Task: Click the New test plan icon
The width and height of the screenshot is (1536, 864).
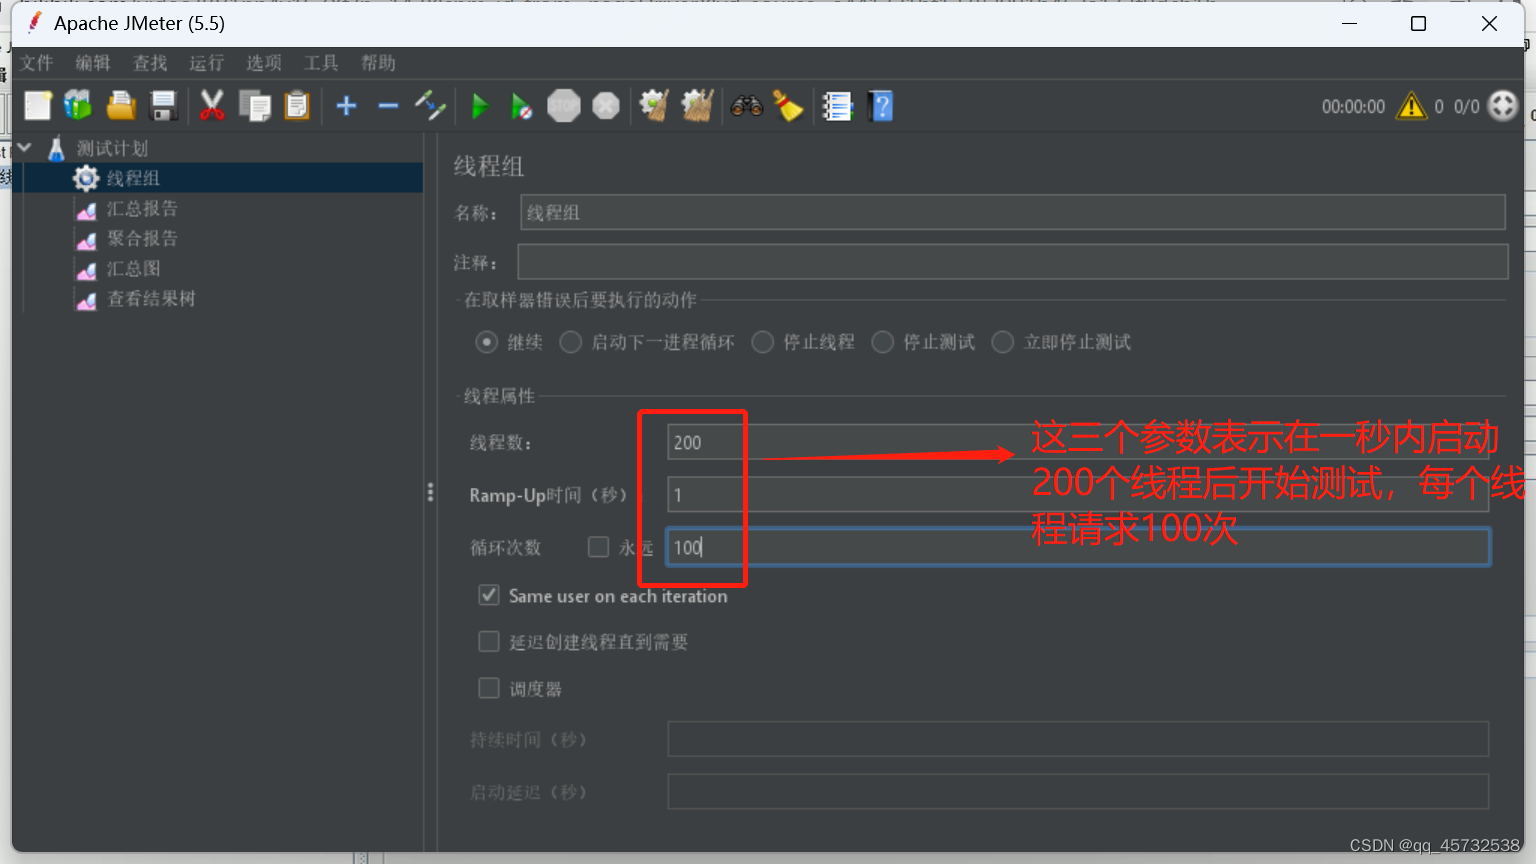Action: pos(38,105)
